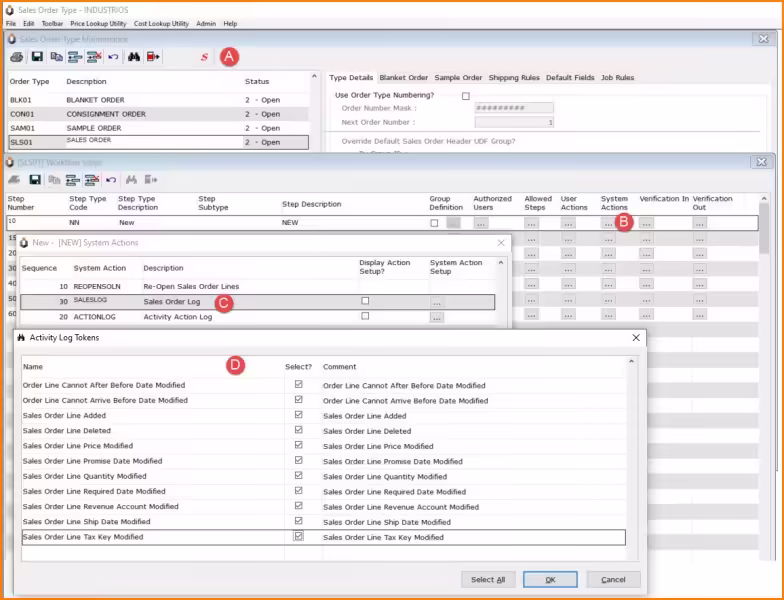The height and width of the screenshot is (600, 784).
Task: Click Workflow Steps vertical scrollbar thumb
Action: point(764,228)
